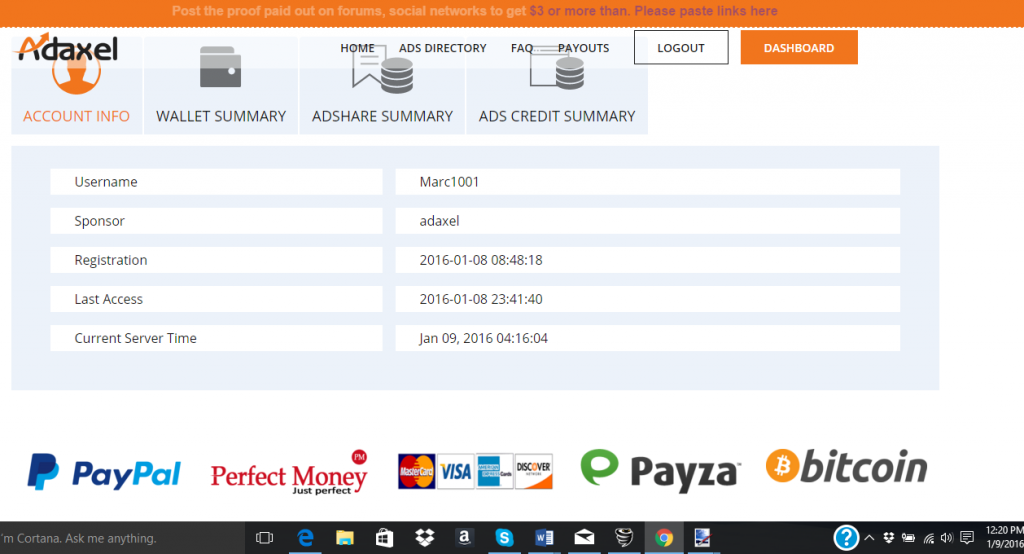This screenshot has width=1024, height=554.
Task: Go to the Home menu link
Action: pyautogui.click(x=357, y=48)
